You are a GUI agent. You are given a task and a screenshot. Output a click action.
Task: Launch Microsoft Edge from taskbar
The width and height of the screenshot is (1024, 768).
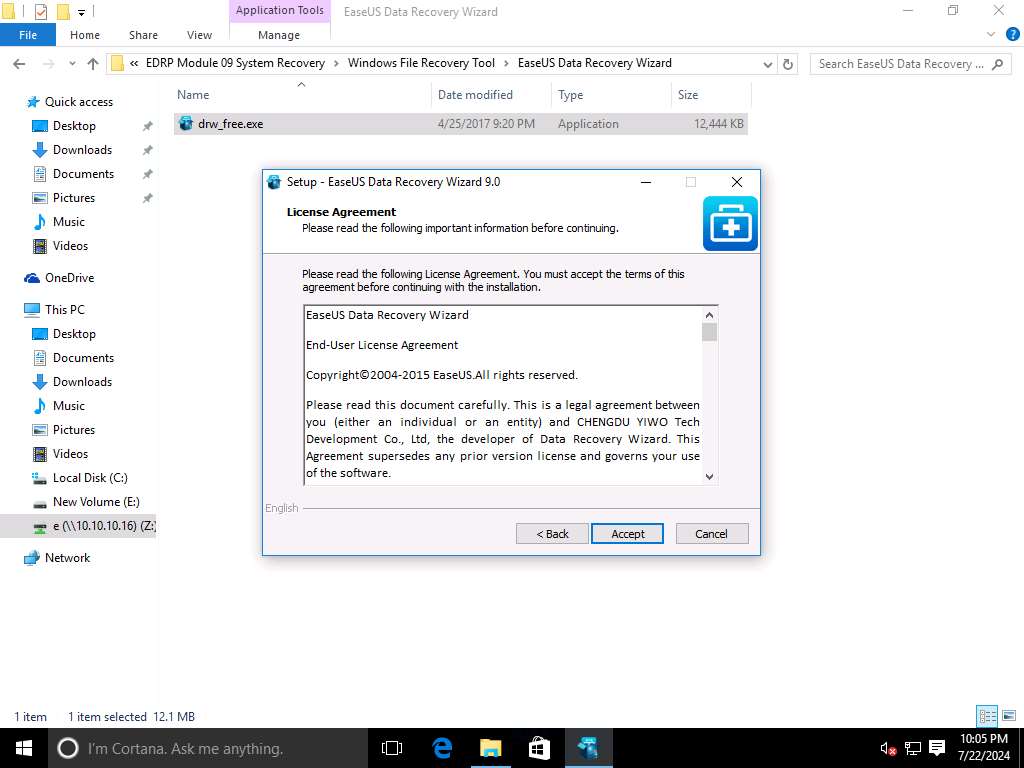pos(442,748)
